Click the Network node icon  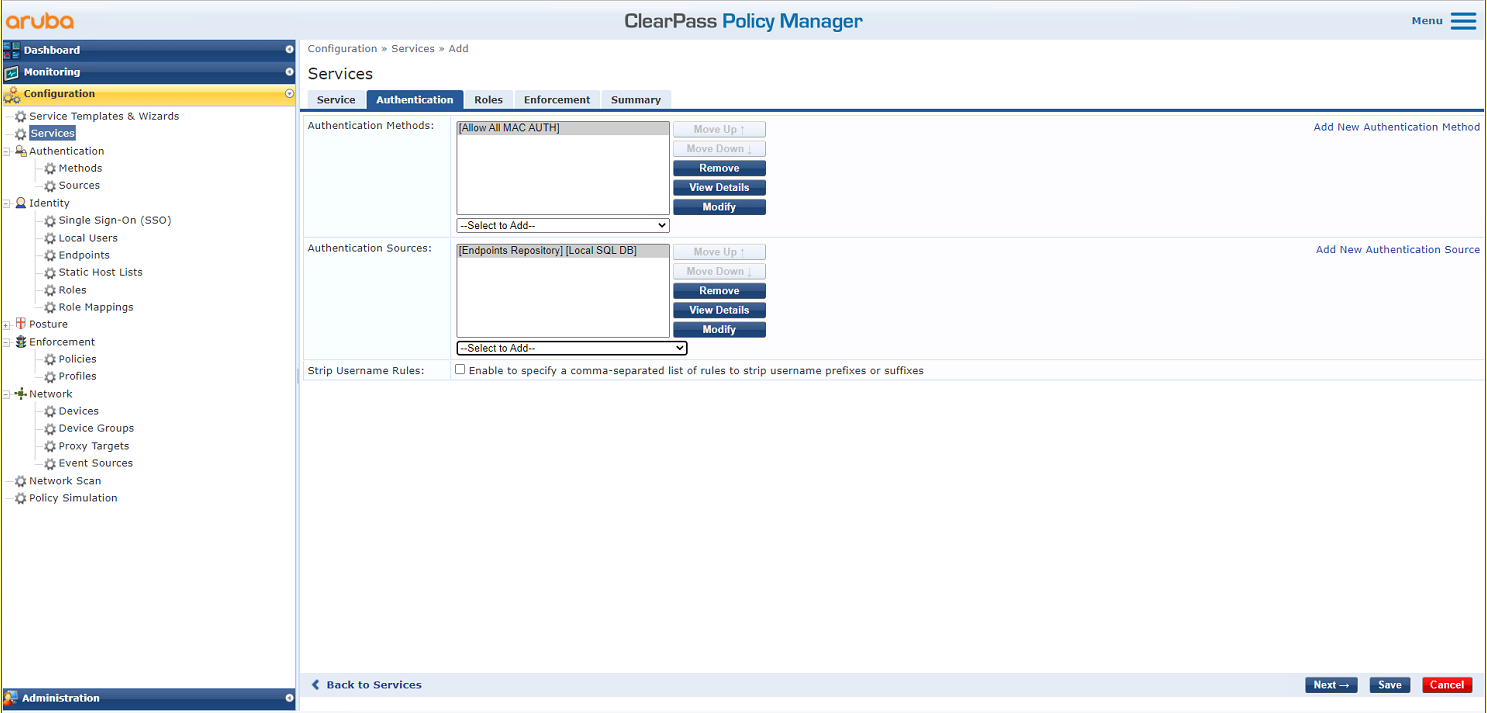tap(20, 394)
